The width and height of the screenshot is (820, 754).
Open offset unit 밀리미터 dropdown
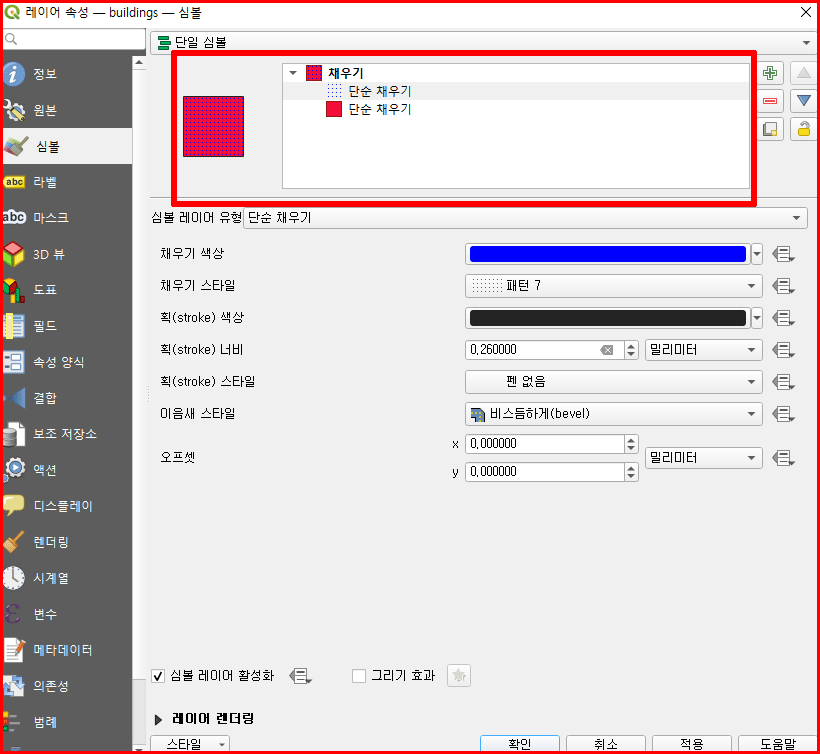(703, 458)
